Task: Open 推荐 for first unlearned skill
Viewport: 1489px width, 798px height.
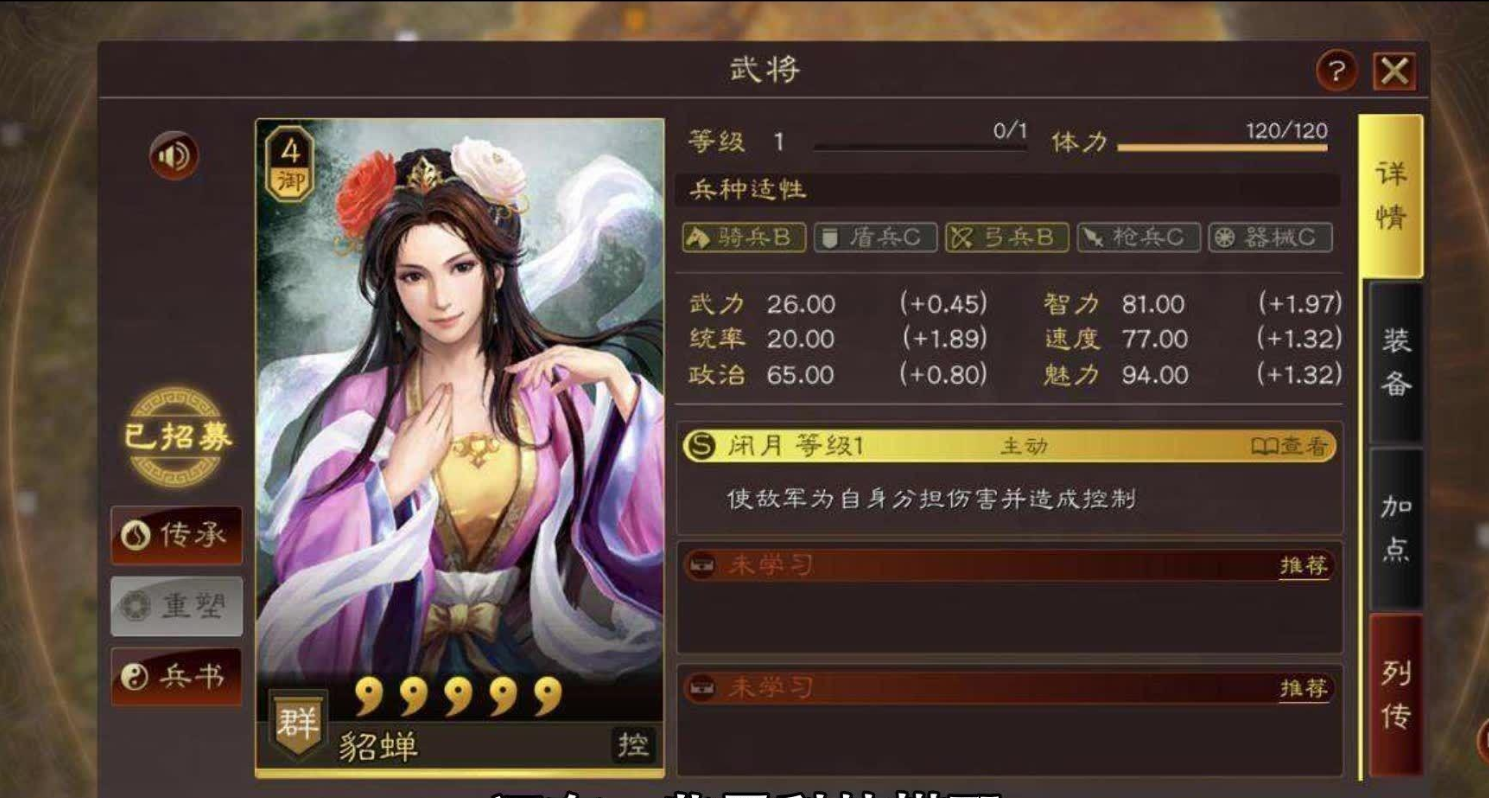Action: (x=1304, y=566)
